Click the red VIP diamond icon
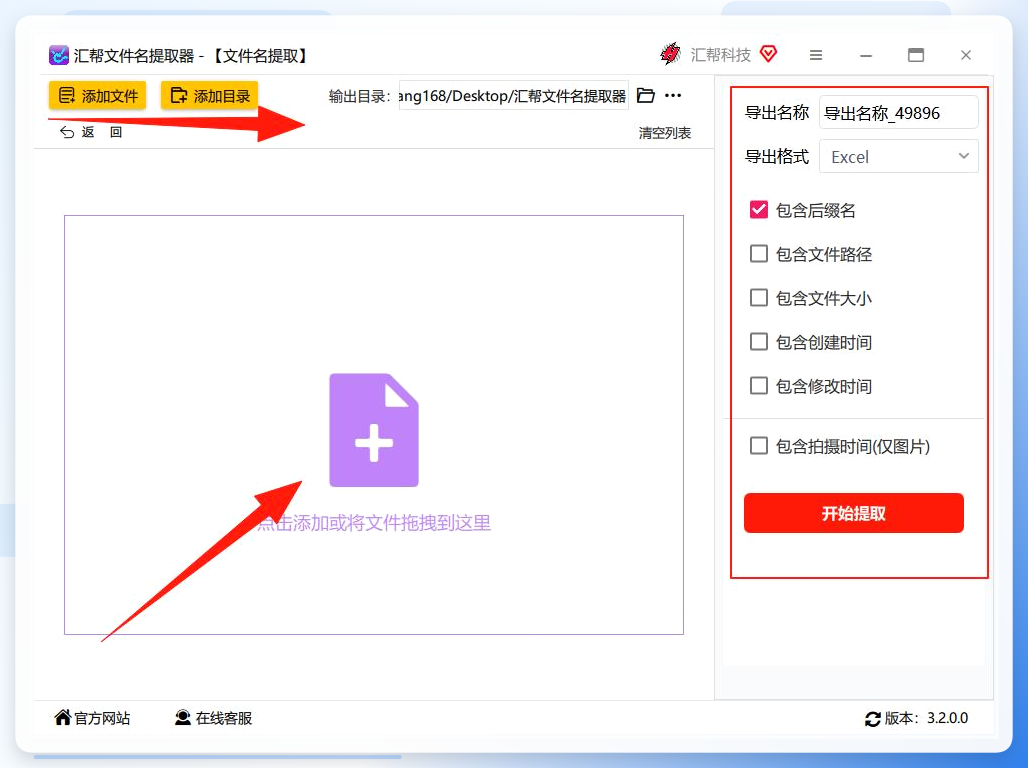The width and height of the screenshot is (1028, 768). click(x=768, y=54)
